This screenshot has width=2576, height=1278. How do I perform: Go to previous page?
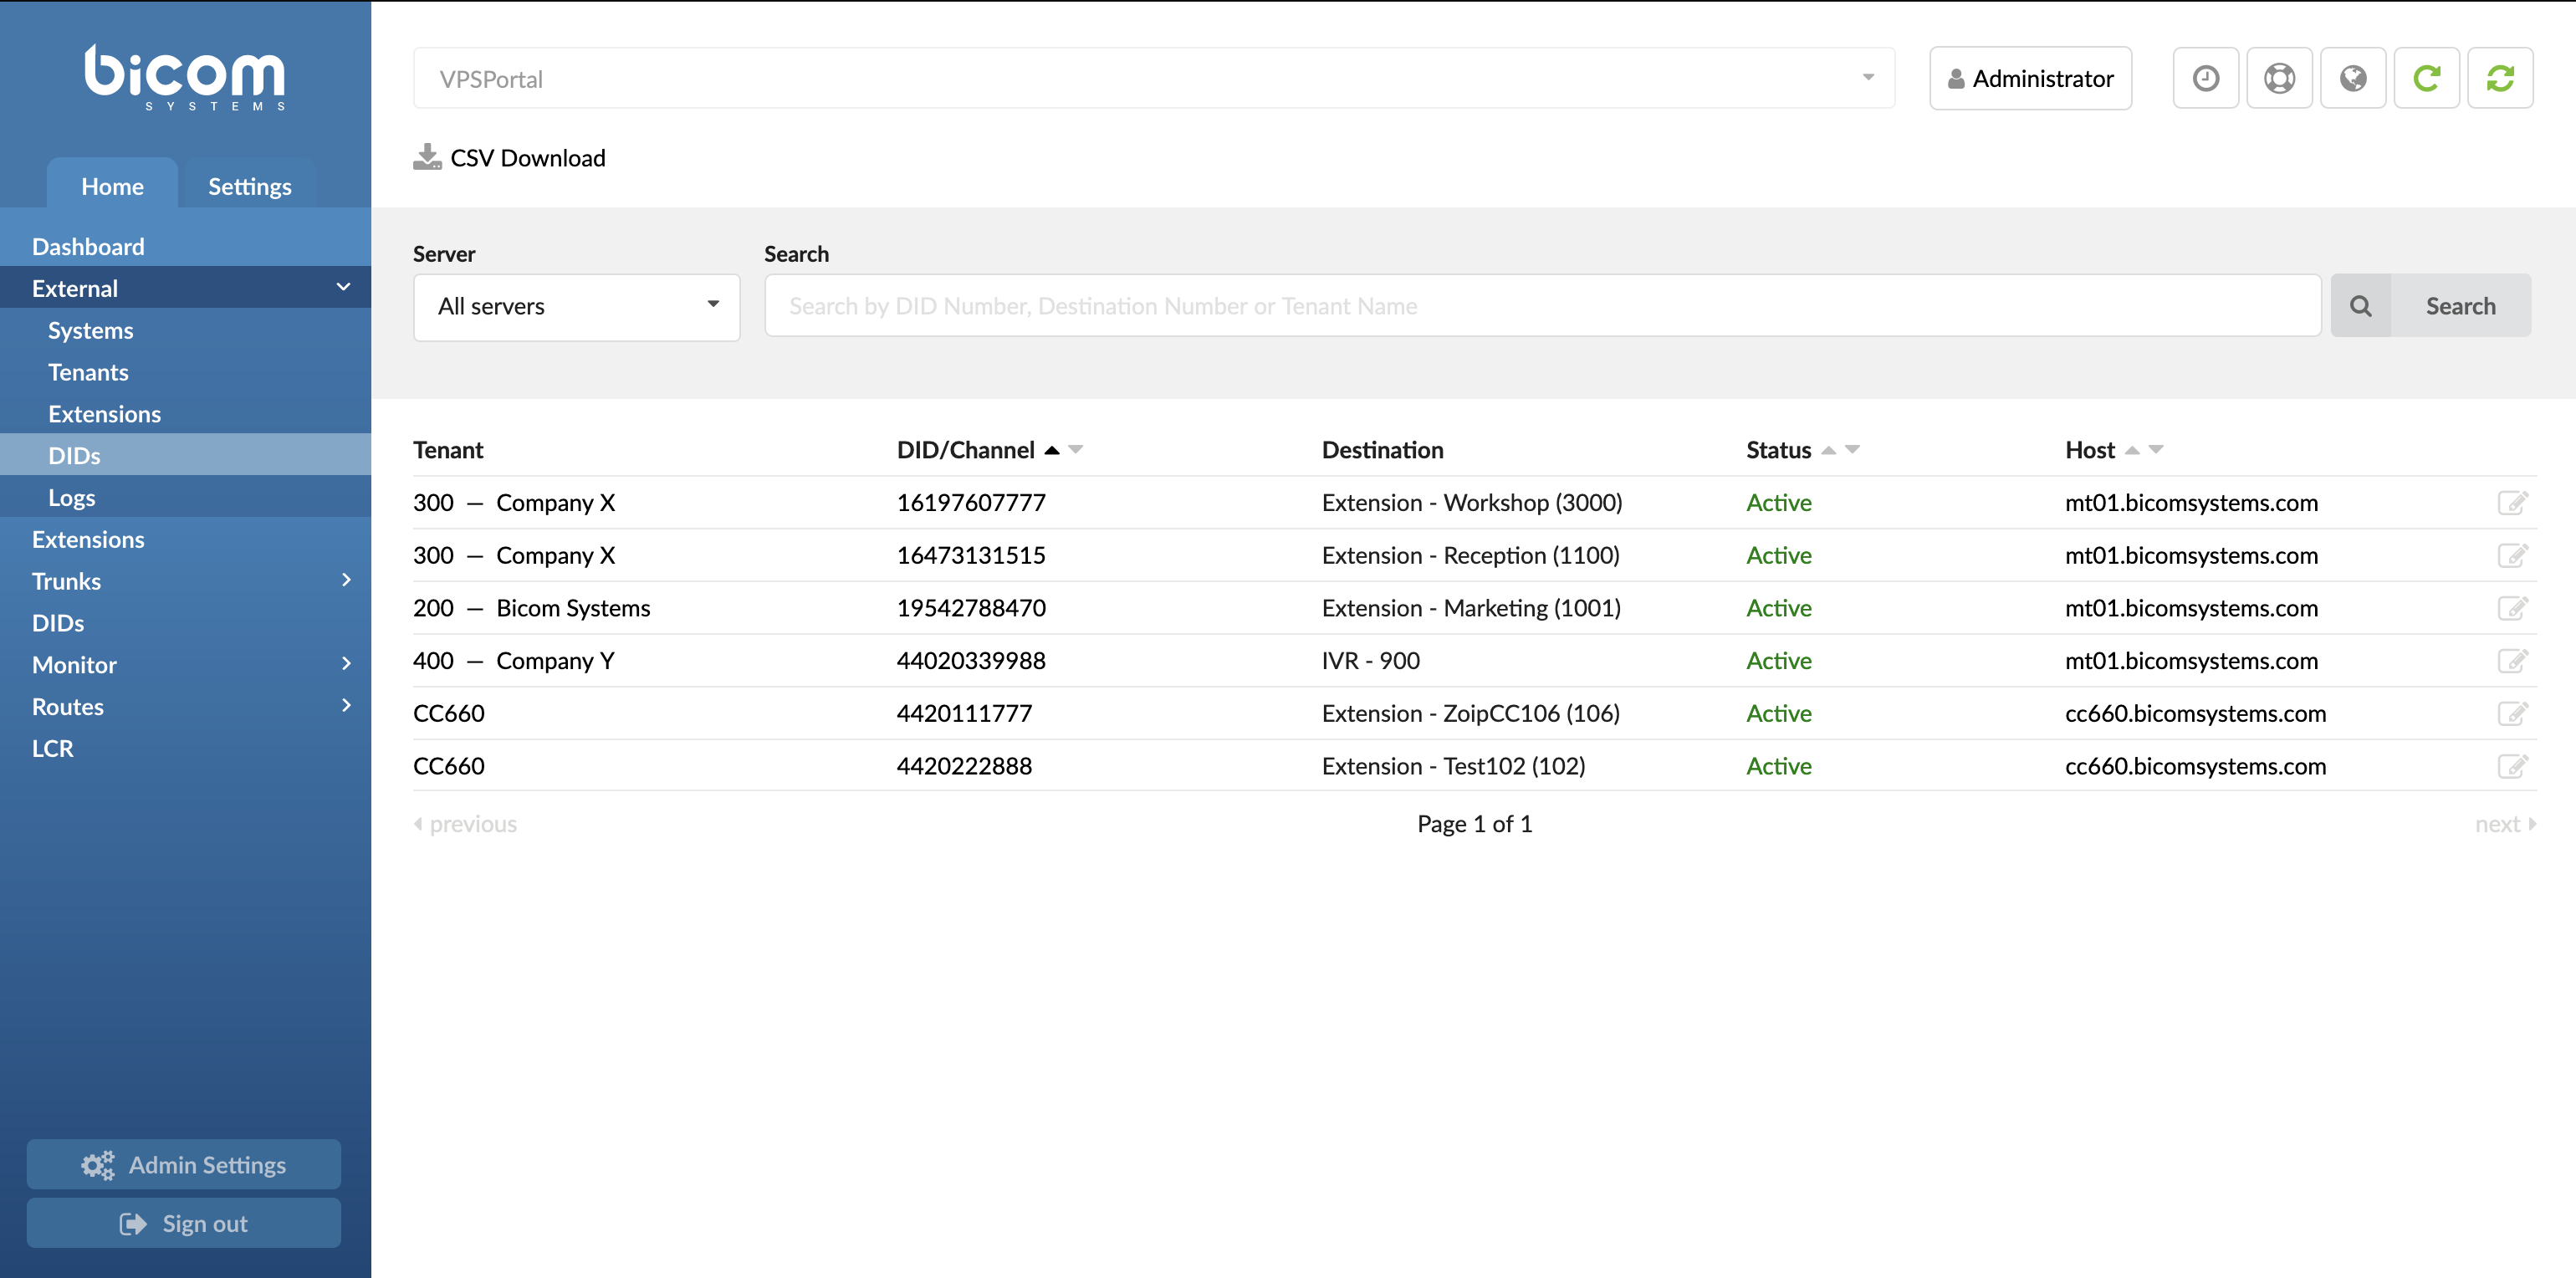(465, 824)
